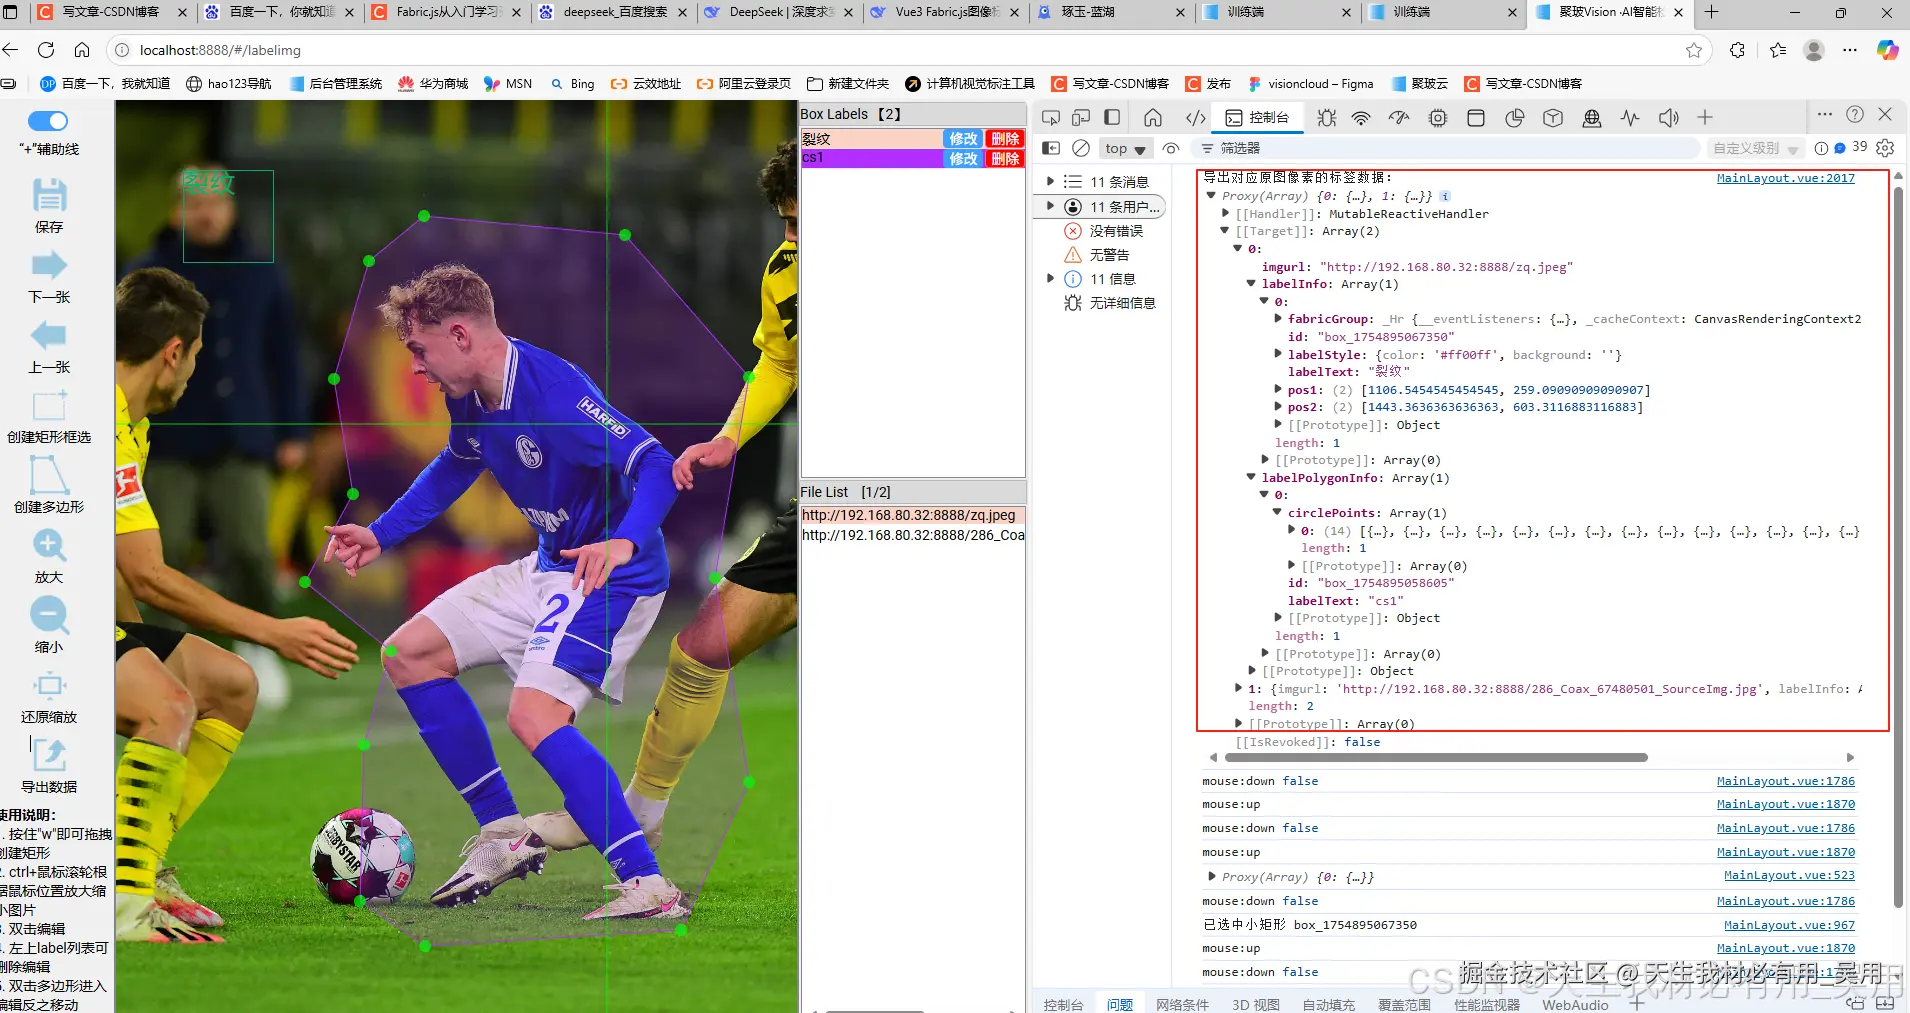Expand the 11 信息 info group
The width and height of the screenshot is (1910, 1013).
pos(1050,279)
